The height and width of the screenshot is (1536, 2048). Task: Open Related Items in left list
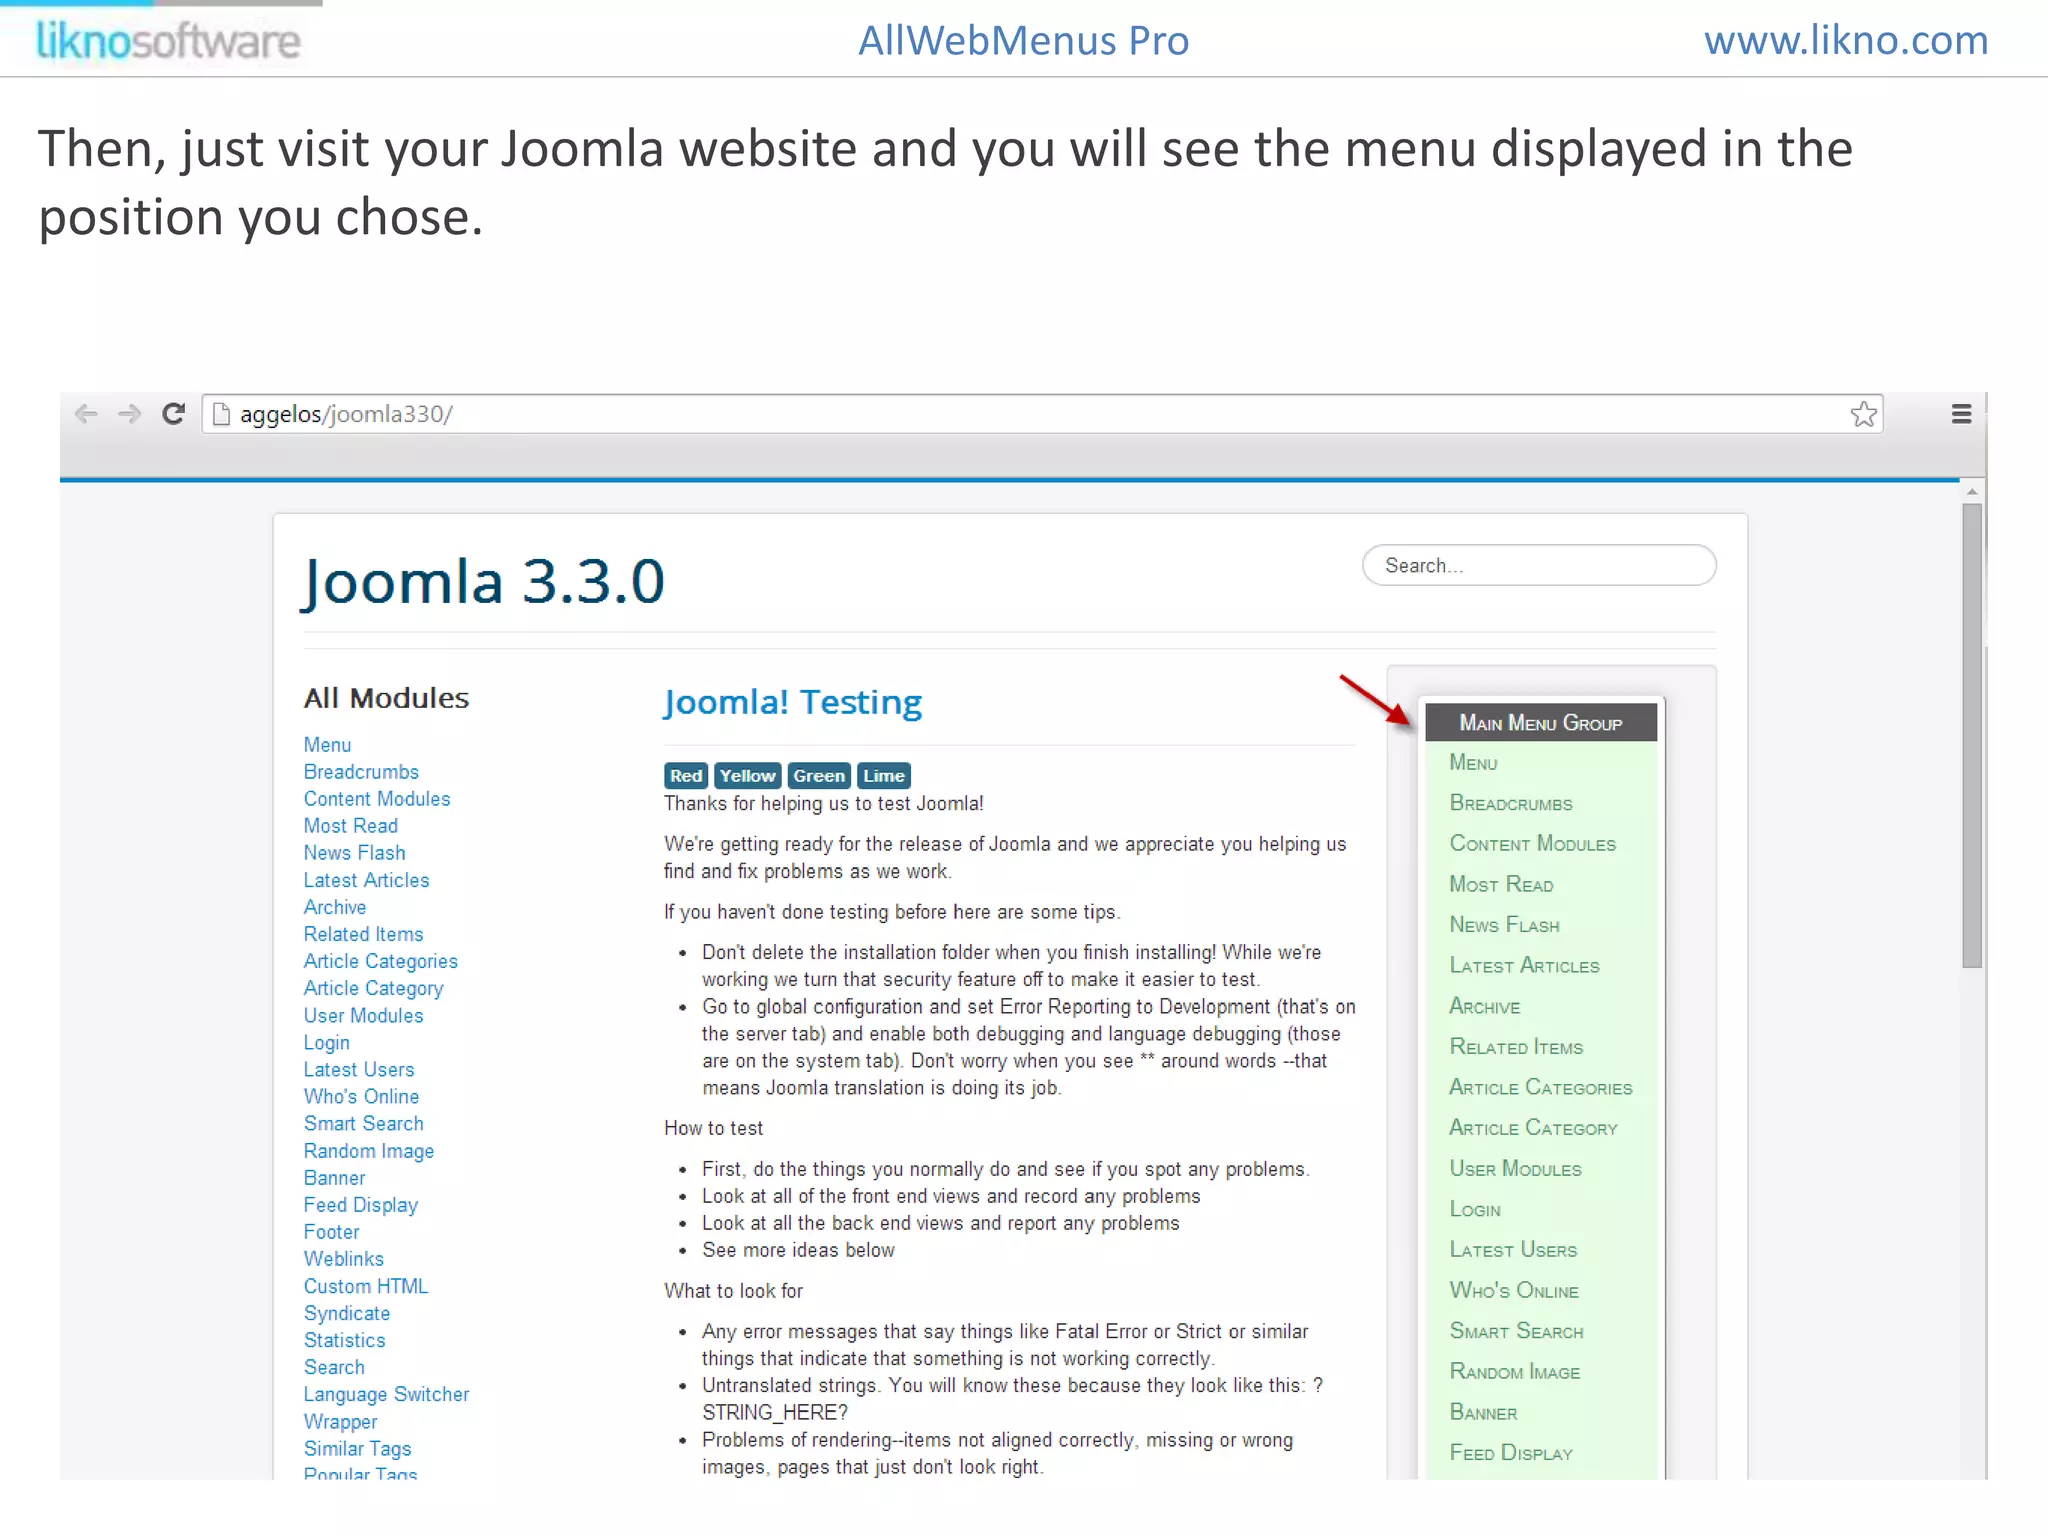click(x=364, y=934)
